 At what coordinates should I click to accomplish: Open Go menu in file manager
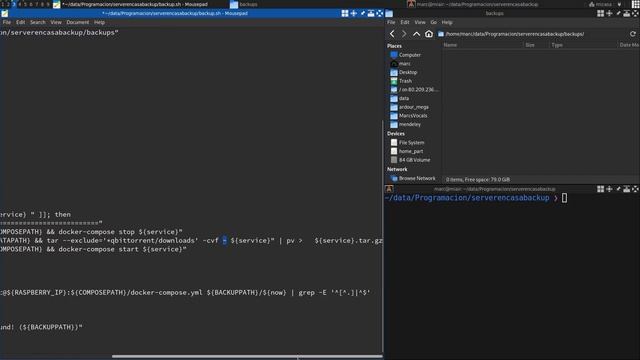(x=433, y=22)
